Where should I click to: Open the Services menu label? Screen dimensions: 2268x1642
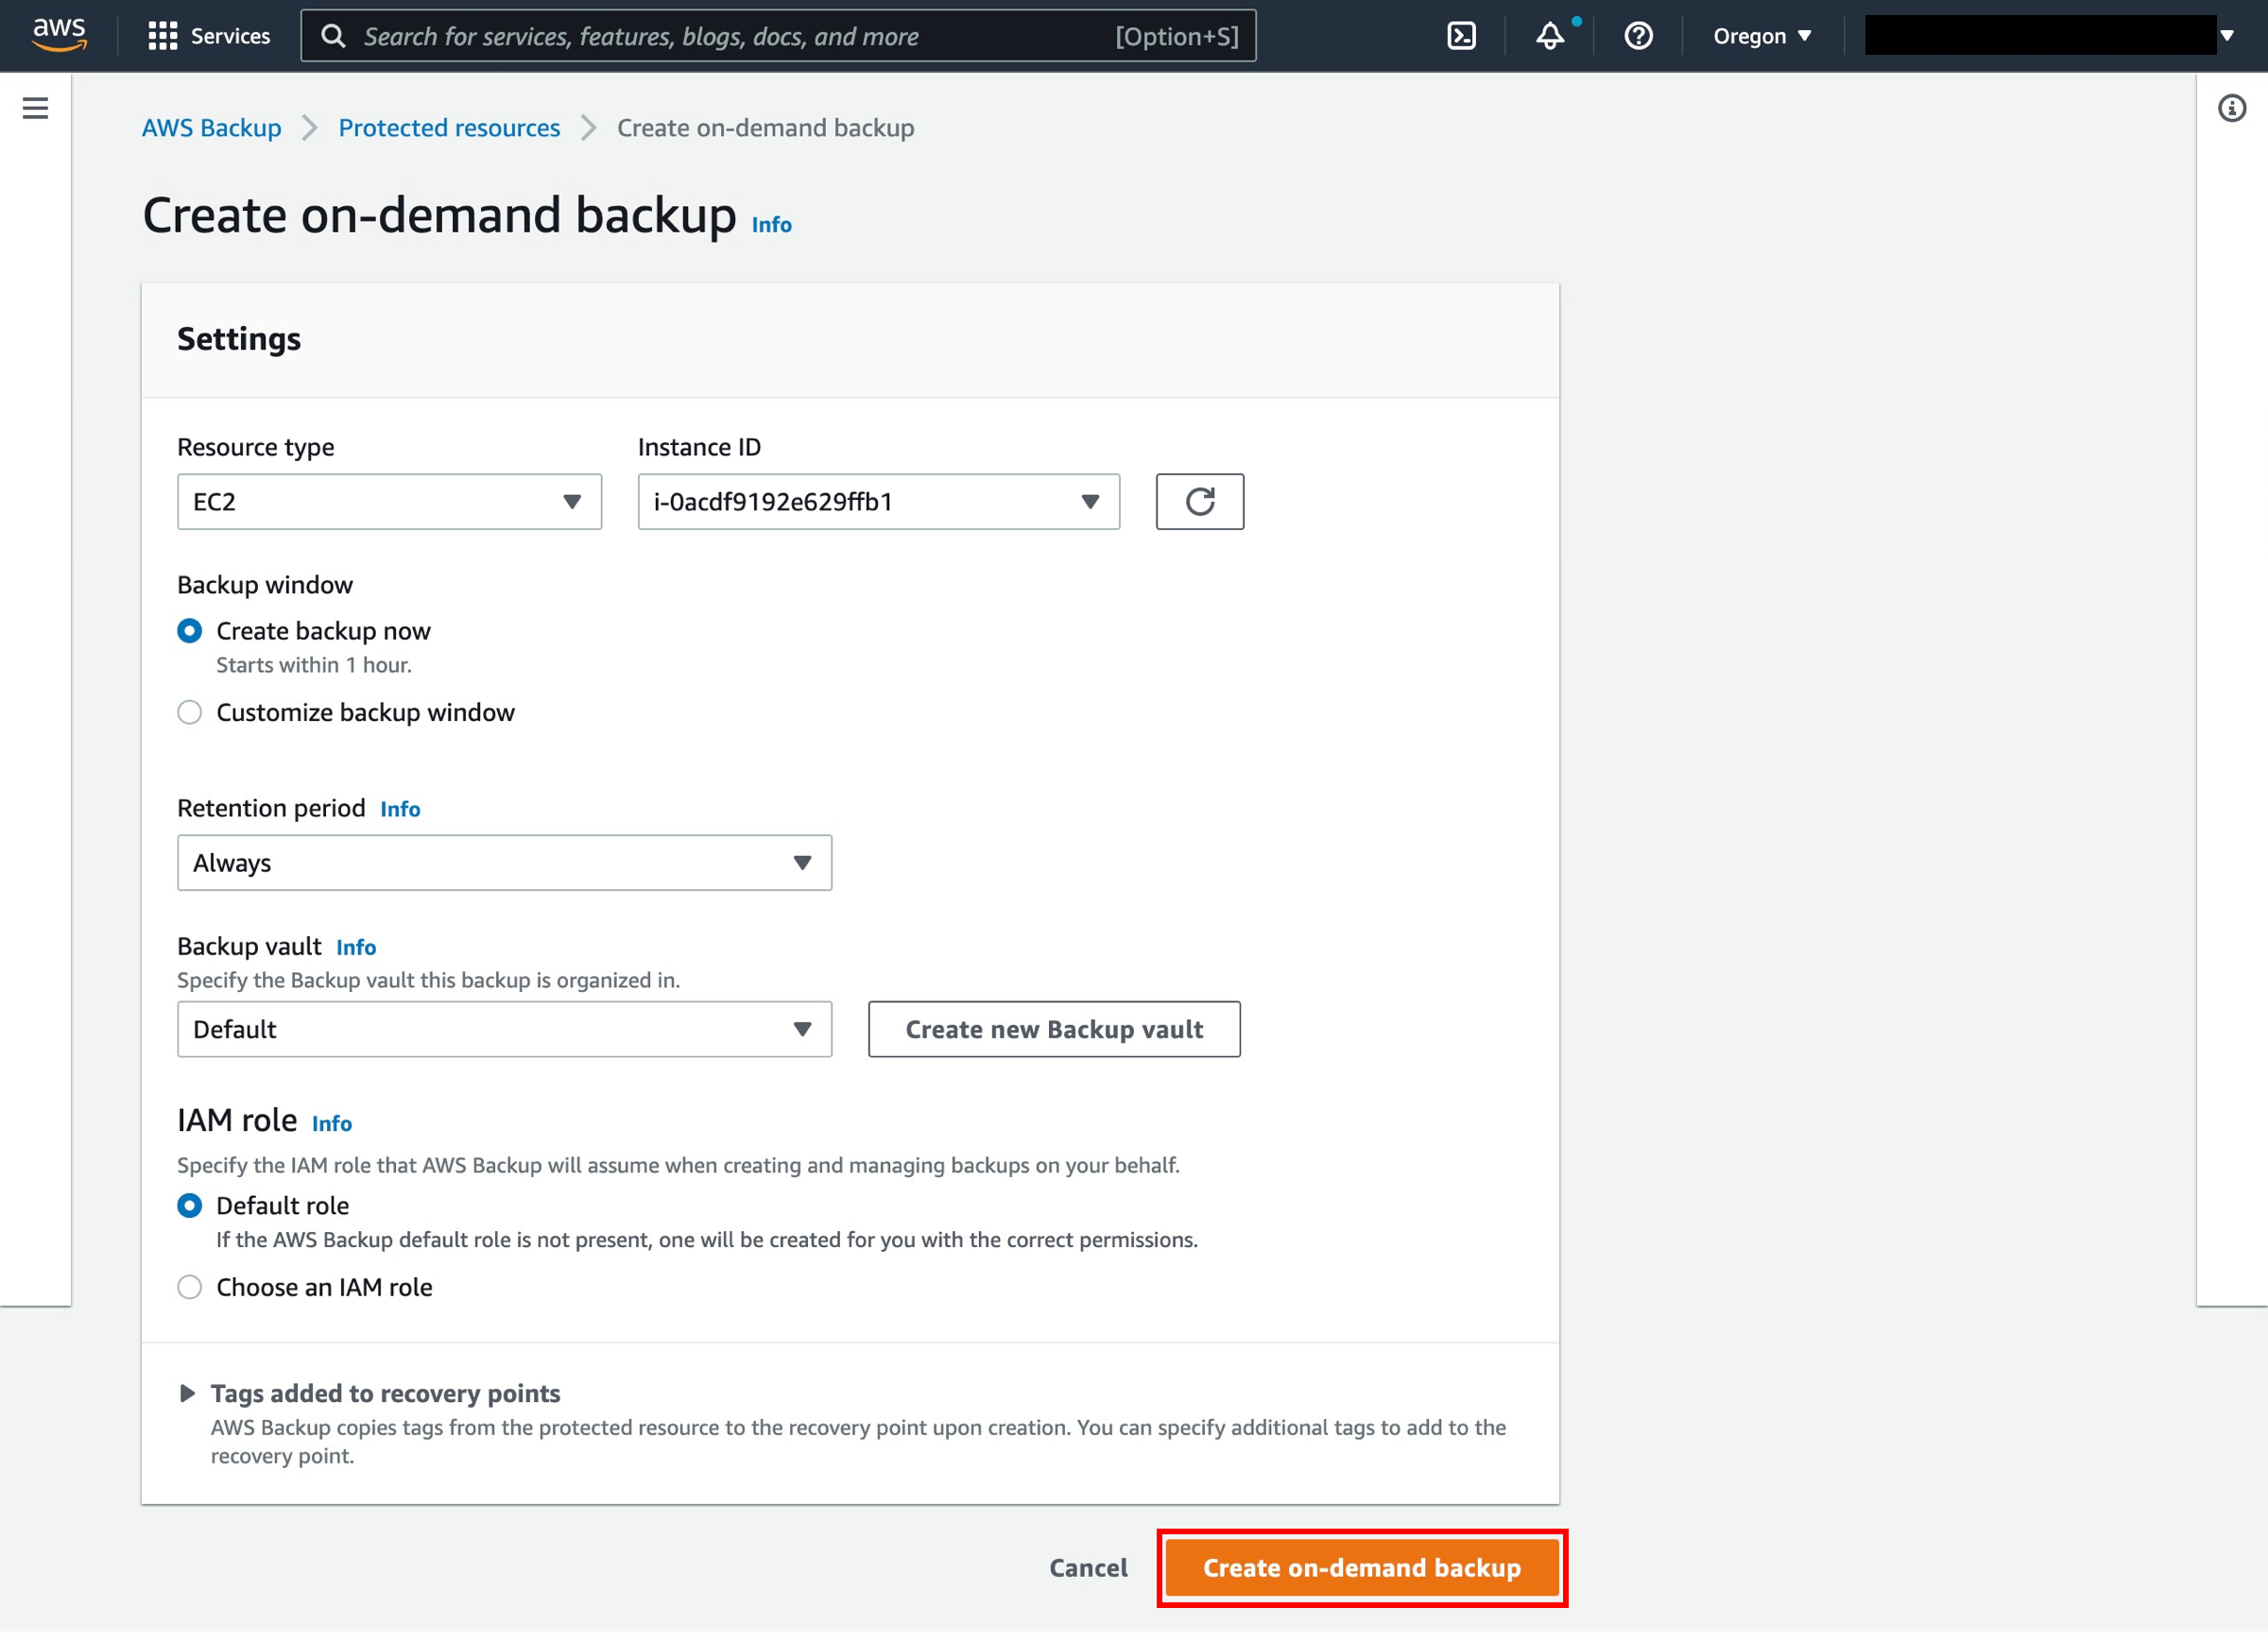point(230,36)
